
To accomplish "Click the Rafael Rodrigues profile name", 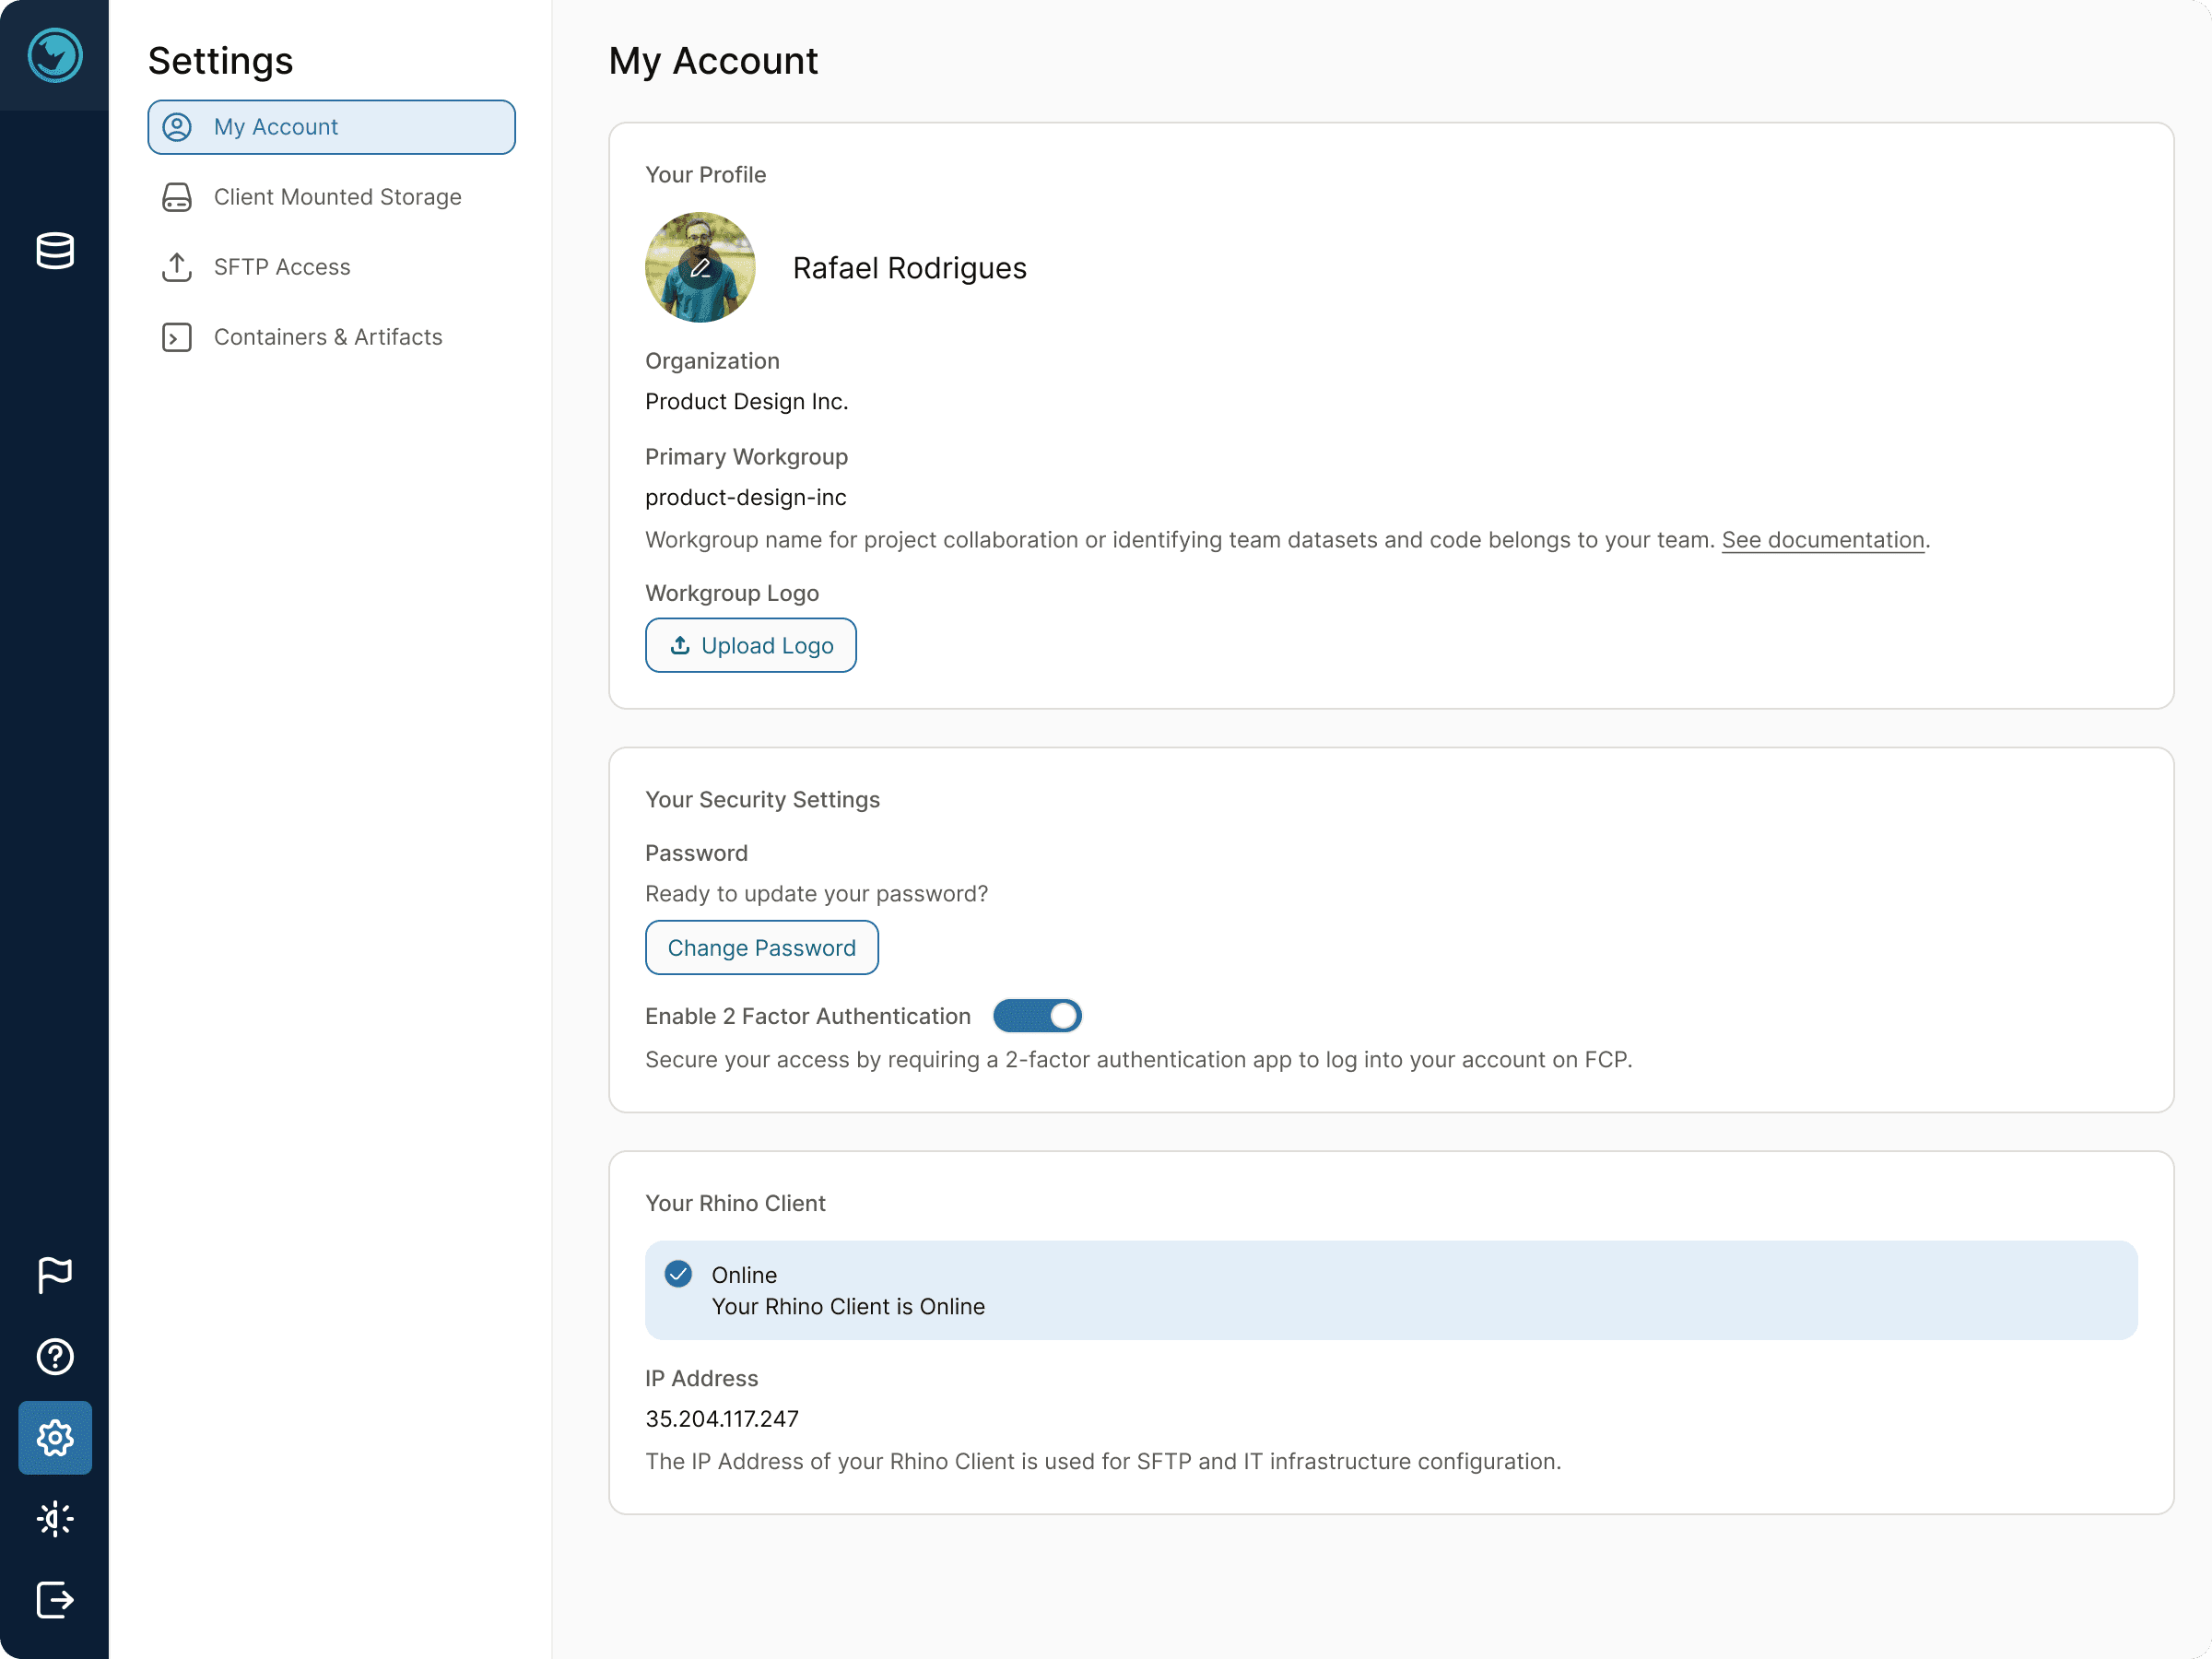I will click(x=910, y=268).
